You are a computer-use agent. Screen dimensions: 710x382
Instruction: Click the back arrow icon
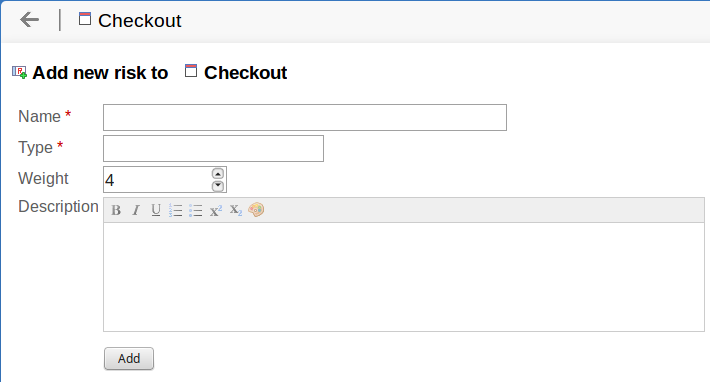[29, 20]
